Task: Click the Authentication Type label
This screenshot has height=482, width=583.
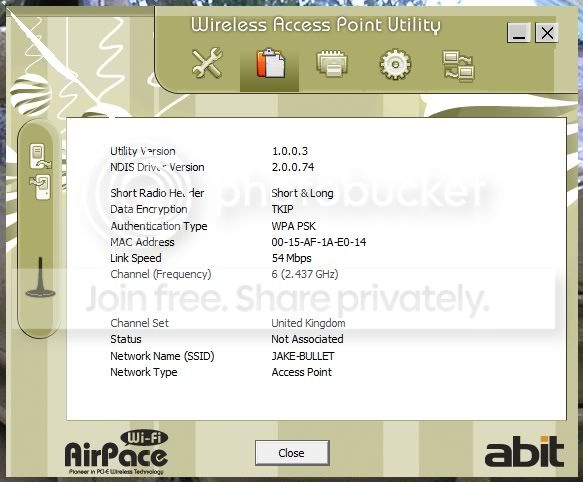Action: pyautogui.click(x=159, y=226)
